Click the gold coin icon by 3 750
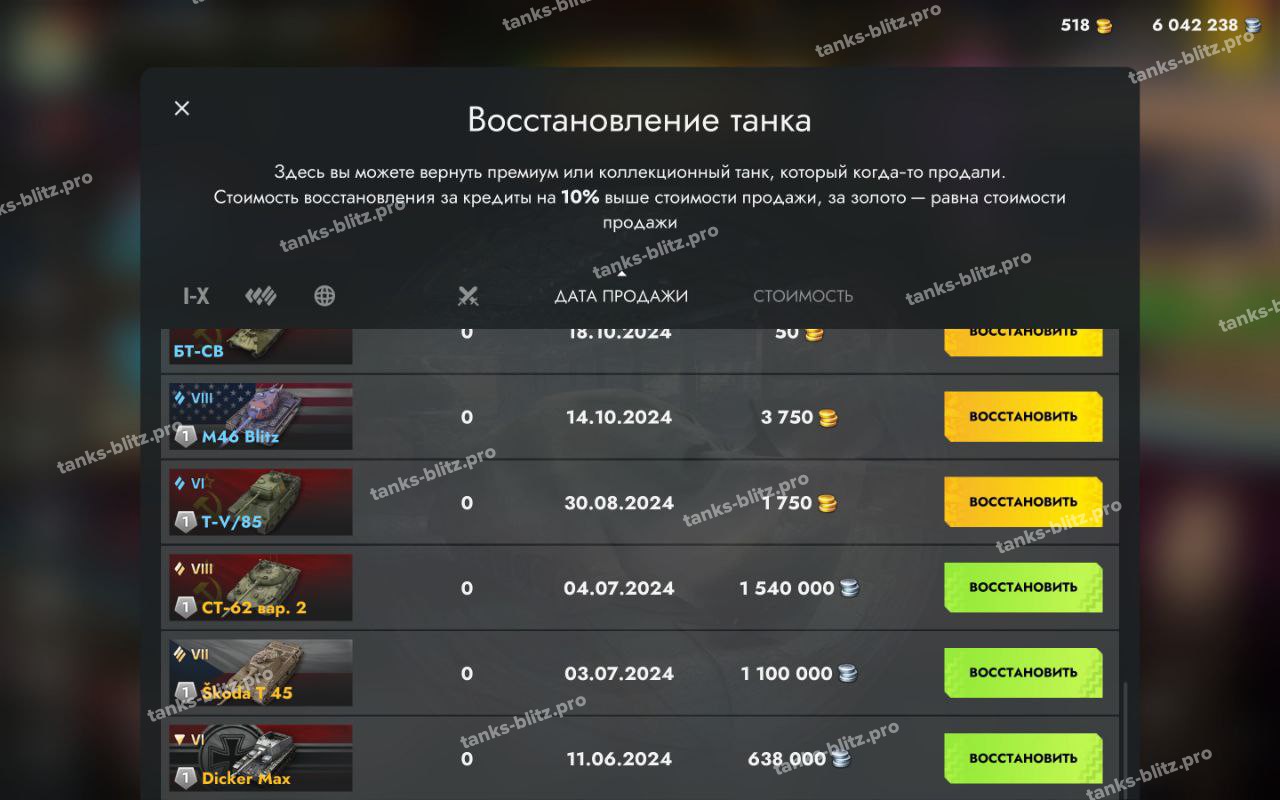The image size is (1280, 800). 828,418
